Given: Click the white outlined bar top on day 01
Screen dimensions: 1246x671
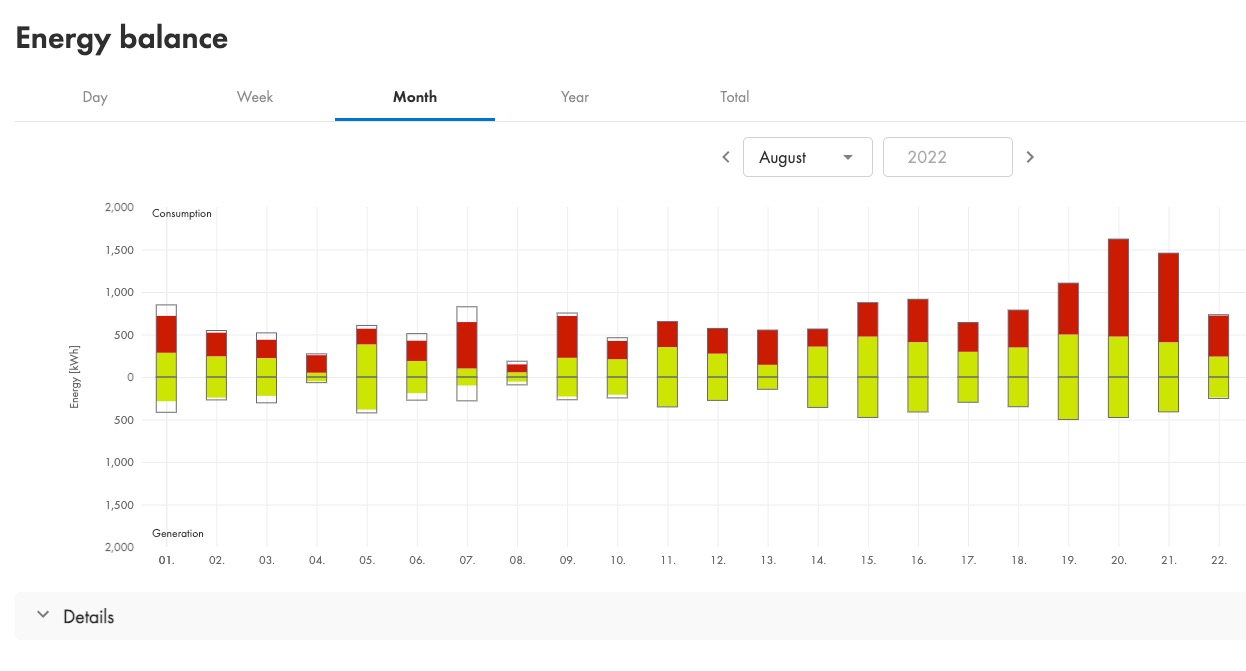Looking at the screenshot, I should [x=166, y=310].
